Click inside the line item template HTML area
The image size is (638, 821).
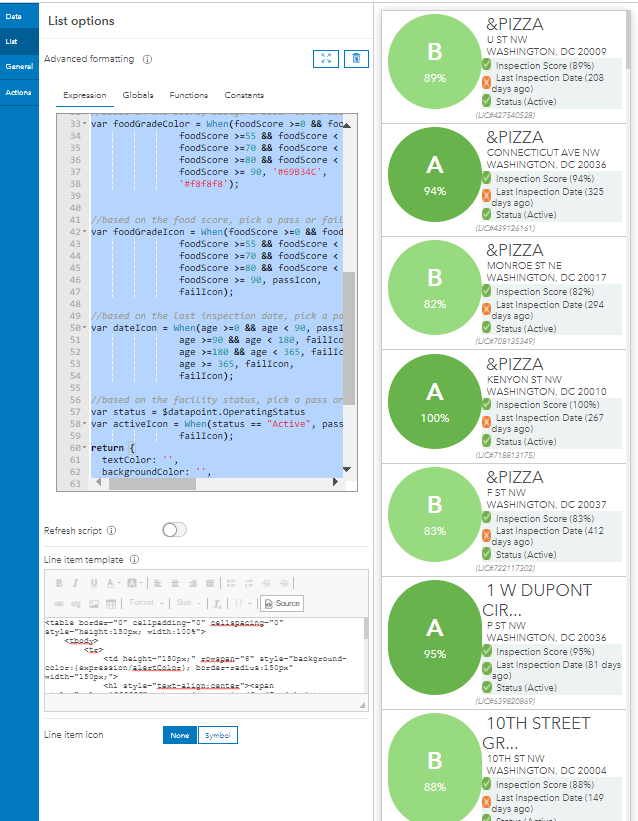click(x=204, y=656)
